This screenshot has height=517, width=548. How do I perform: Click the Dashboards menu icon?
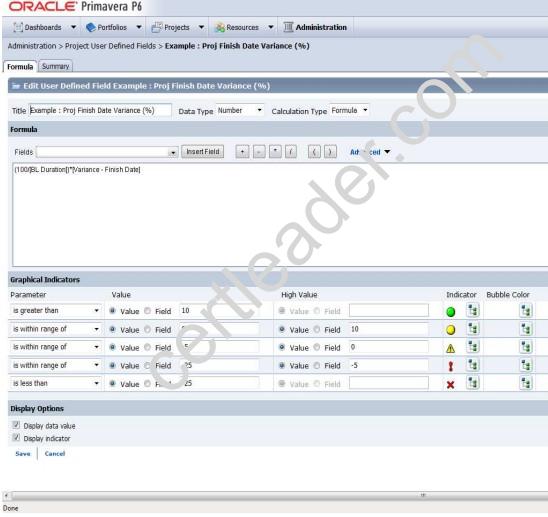tap(18, 27)
